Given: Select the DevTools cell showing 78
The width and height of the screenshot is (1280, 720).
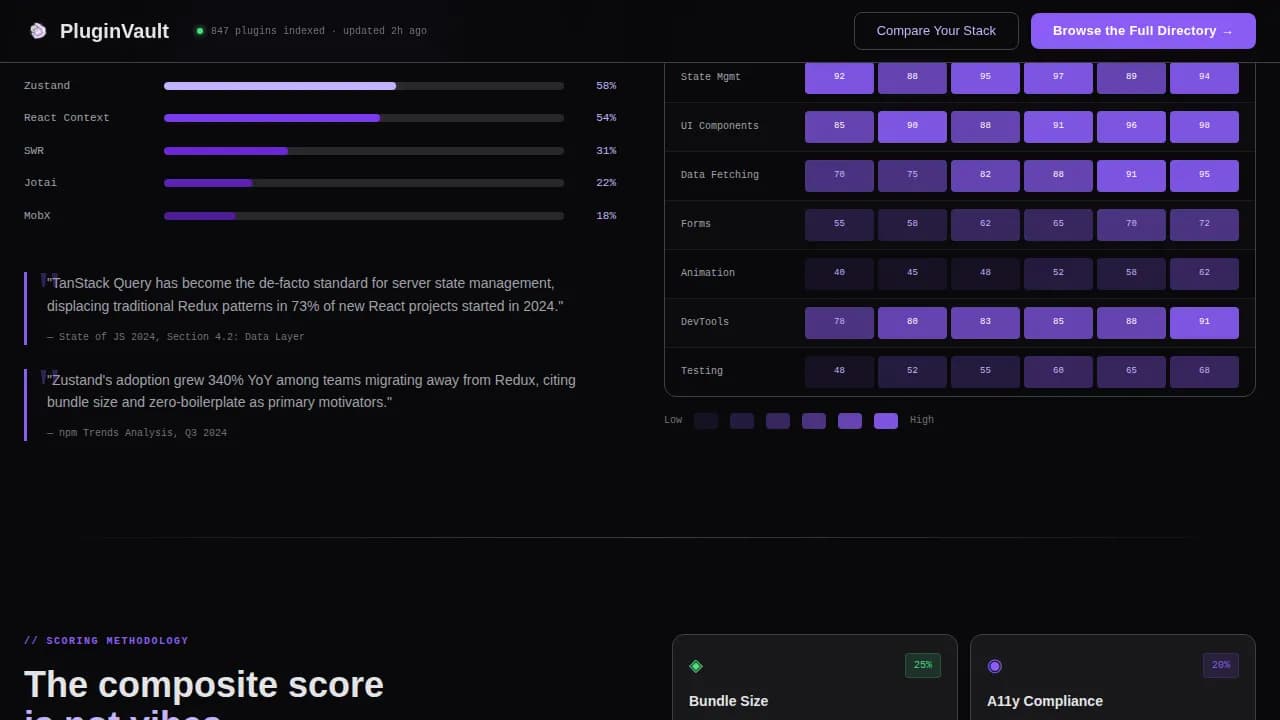Looking at the screenshot, I should click(839, 323).
